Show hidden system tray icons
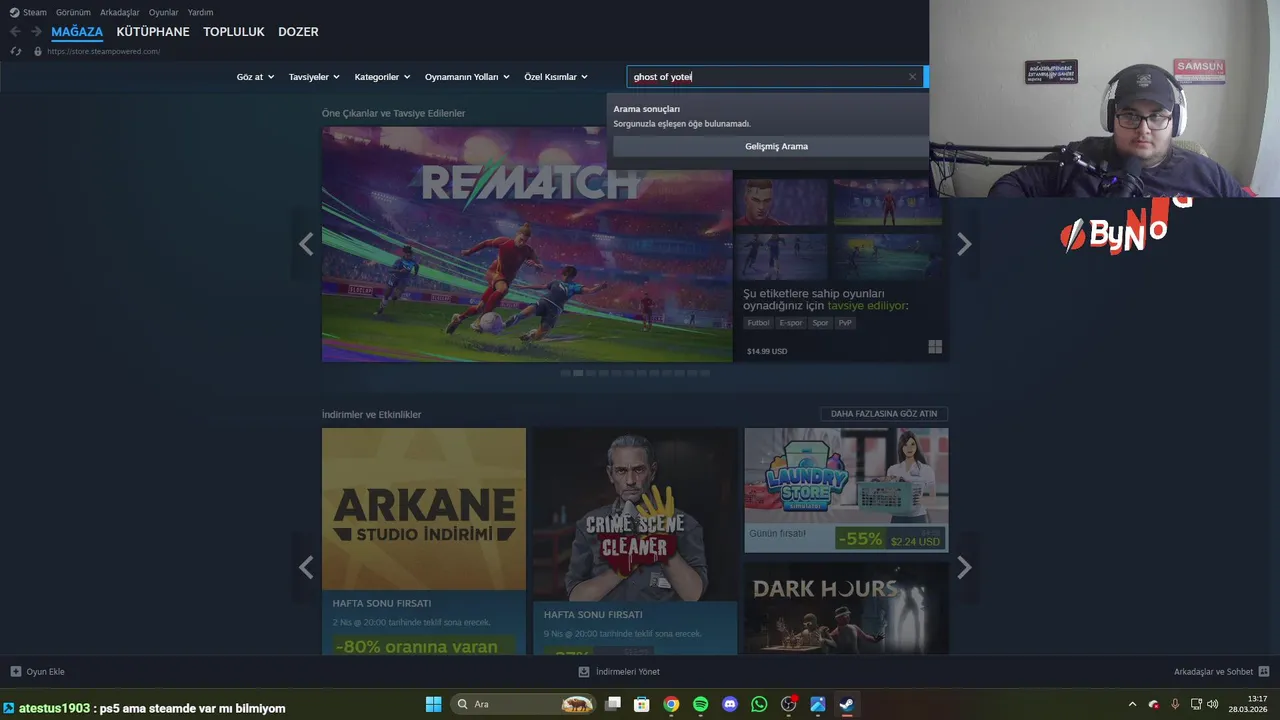 pyautogui.click(x=1132, y=704)
